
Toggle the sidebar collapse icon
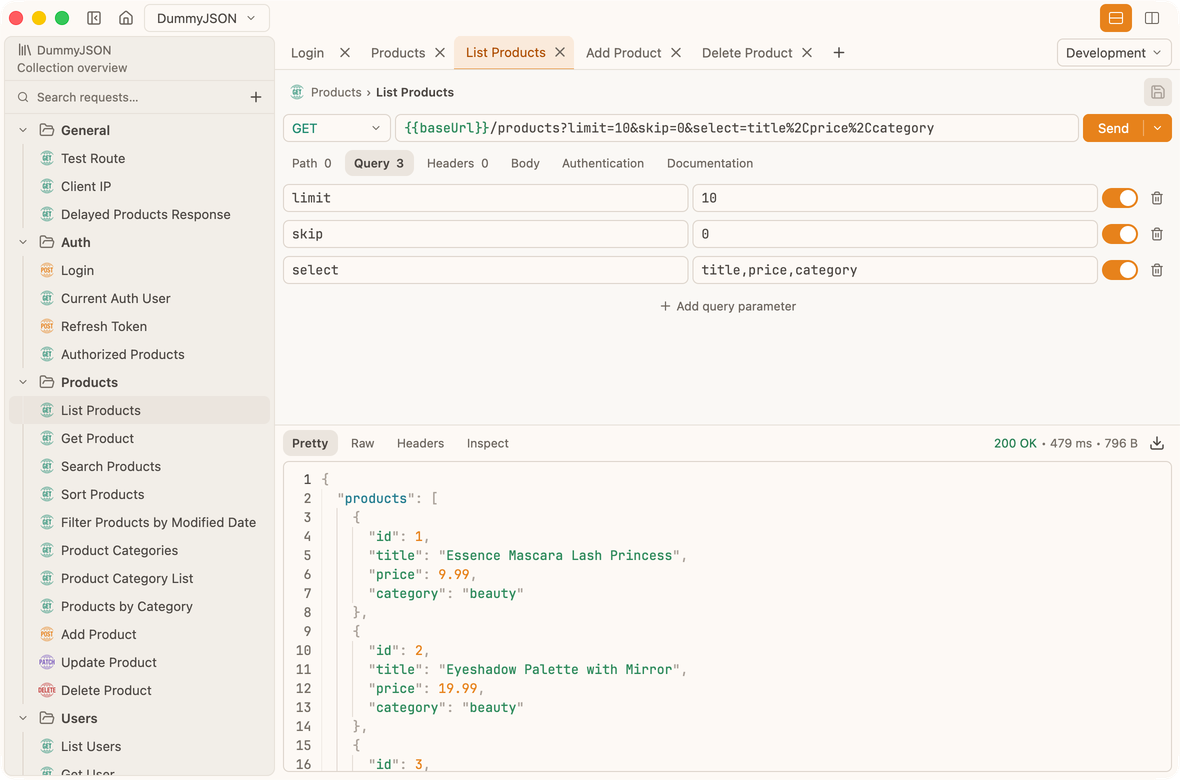coord(94,18)
